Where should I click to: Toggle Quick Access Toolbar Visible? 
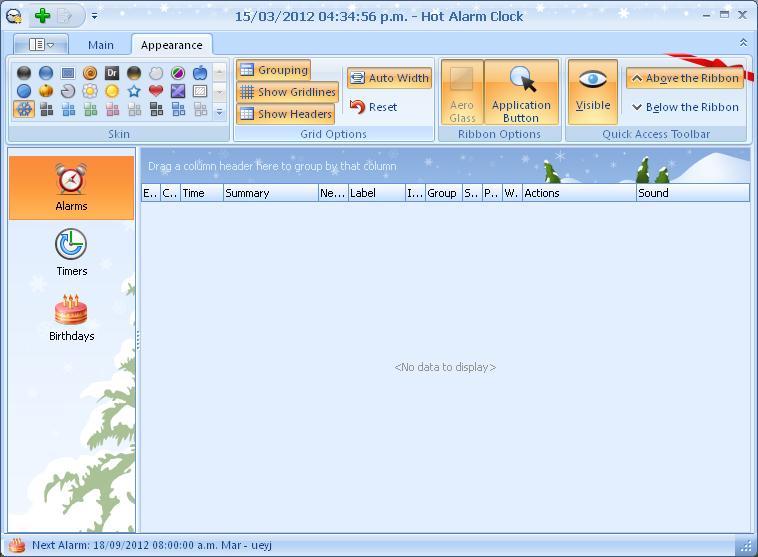tap(593, 92)
